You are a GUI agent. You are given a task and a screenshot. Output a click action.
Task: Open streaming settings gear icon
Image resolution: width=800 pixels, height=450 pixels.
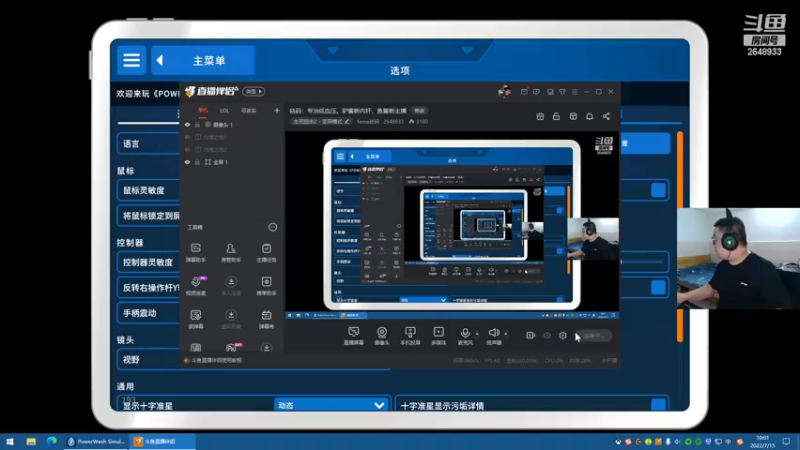pyautogui.click(x=563, y=335)
